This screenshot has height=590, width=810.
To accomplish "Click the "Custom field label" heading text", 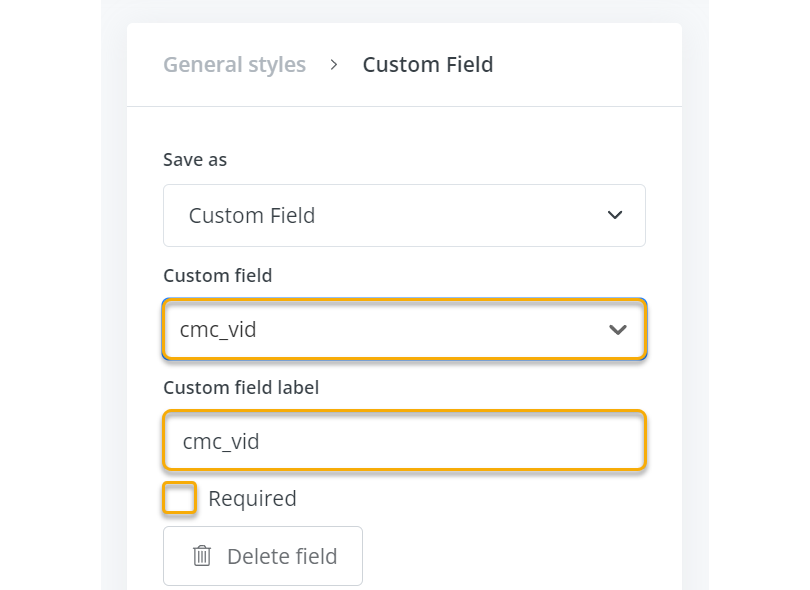I will point(241,387).
